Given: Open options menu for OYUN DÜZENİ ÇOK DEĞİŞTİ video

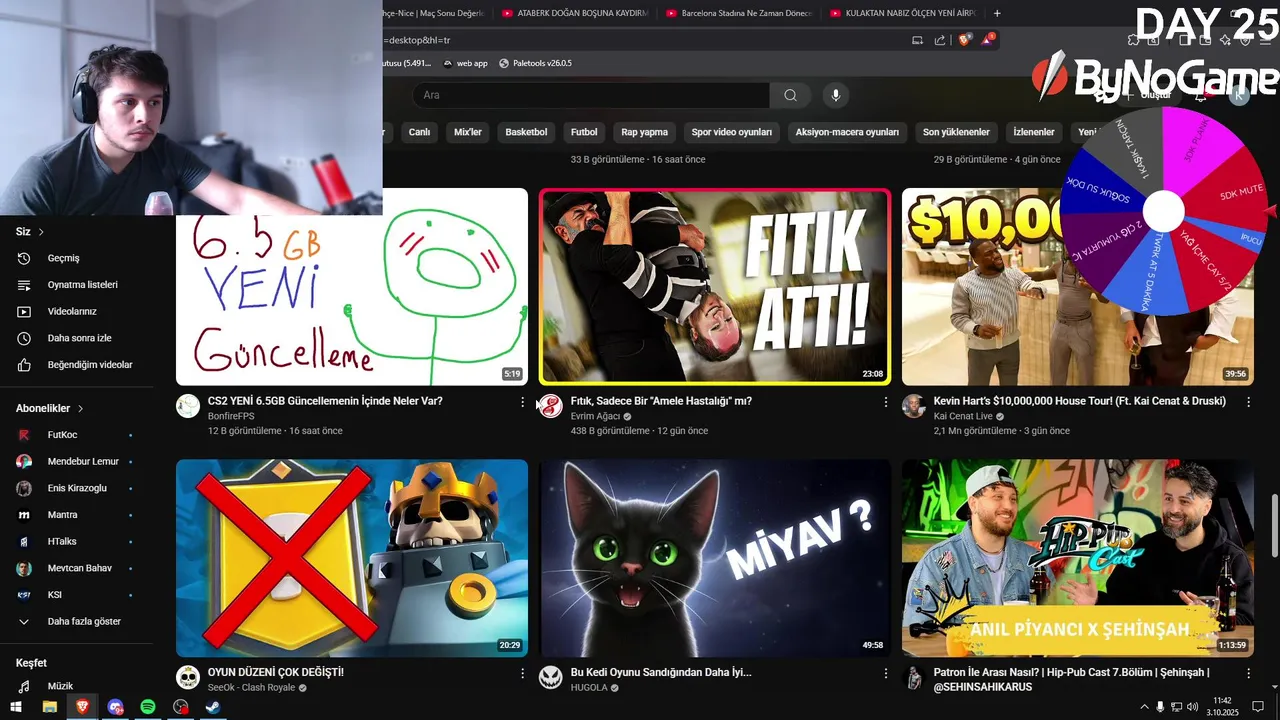Looking at the screenshot, I should pos(522,674).
